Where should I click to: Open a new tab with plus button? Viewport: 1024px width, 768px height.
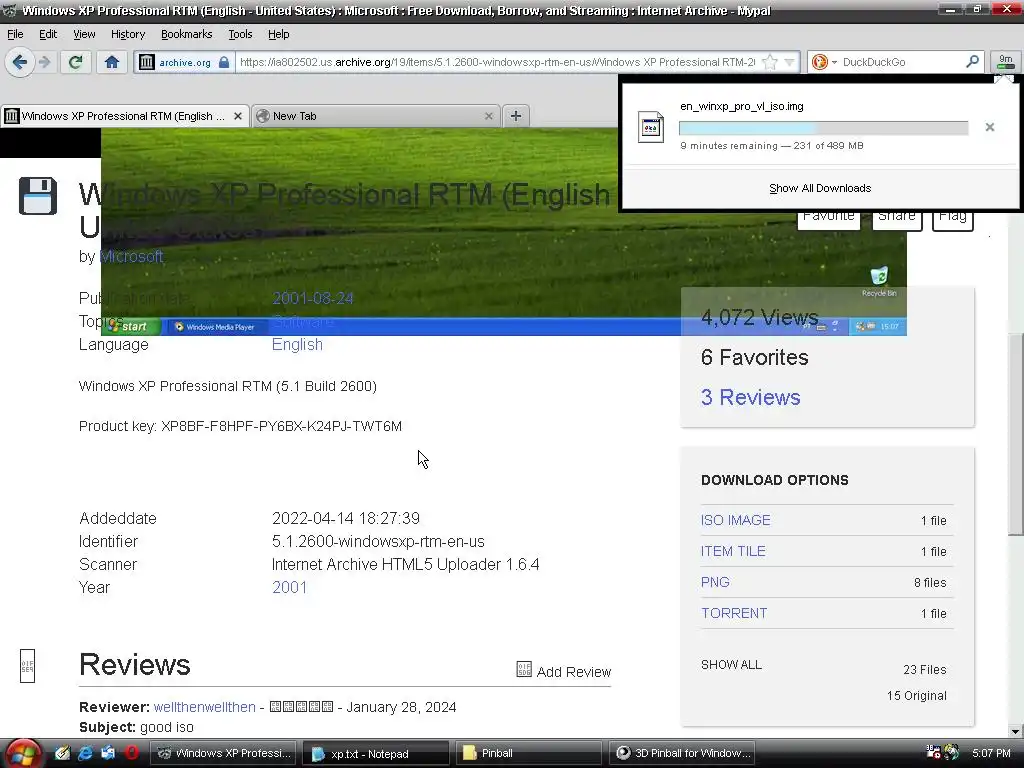pos(516,116)
